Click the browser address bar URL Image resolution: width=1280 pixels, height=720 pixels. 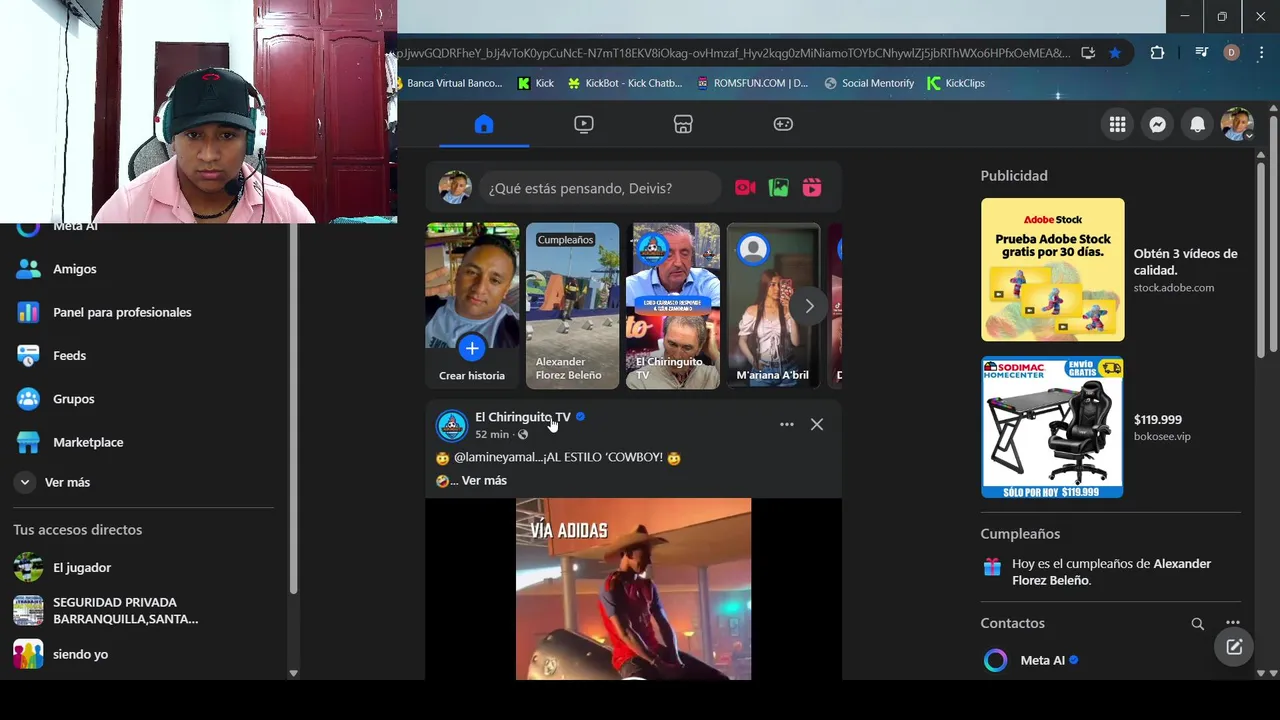(x=732, y=53)
